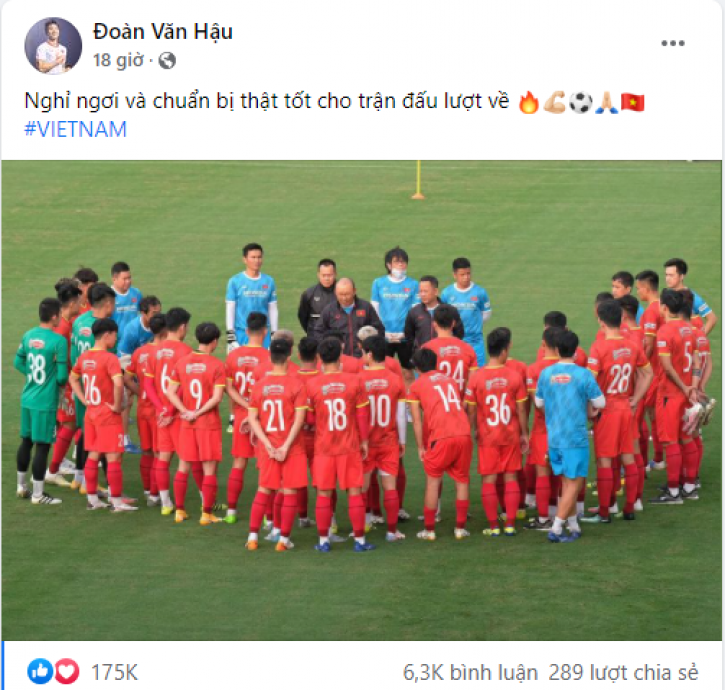View the 175K reactions list
The height and width of the screenshot is (690, 725).
click(x=114, y=672)
